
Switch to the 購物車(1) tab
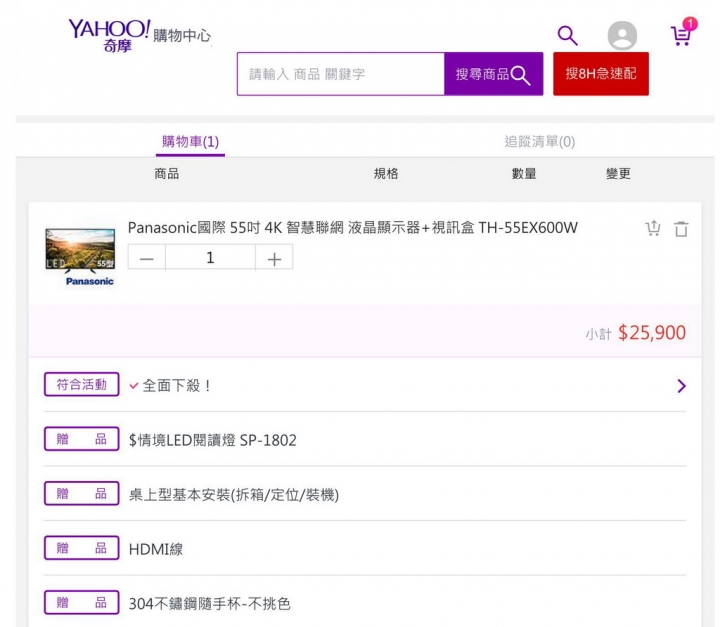(190, 142)
